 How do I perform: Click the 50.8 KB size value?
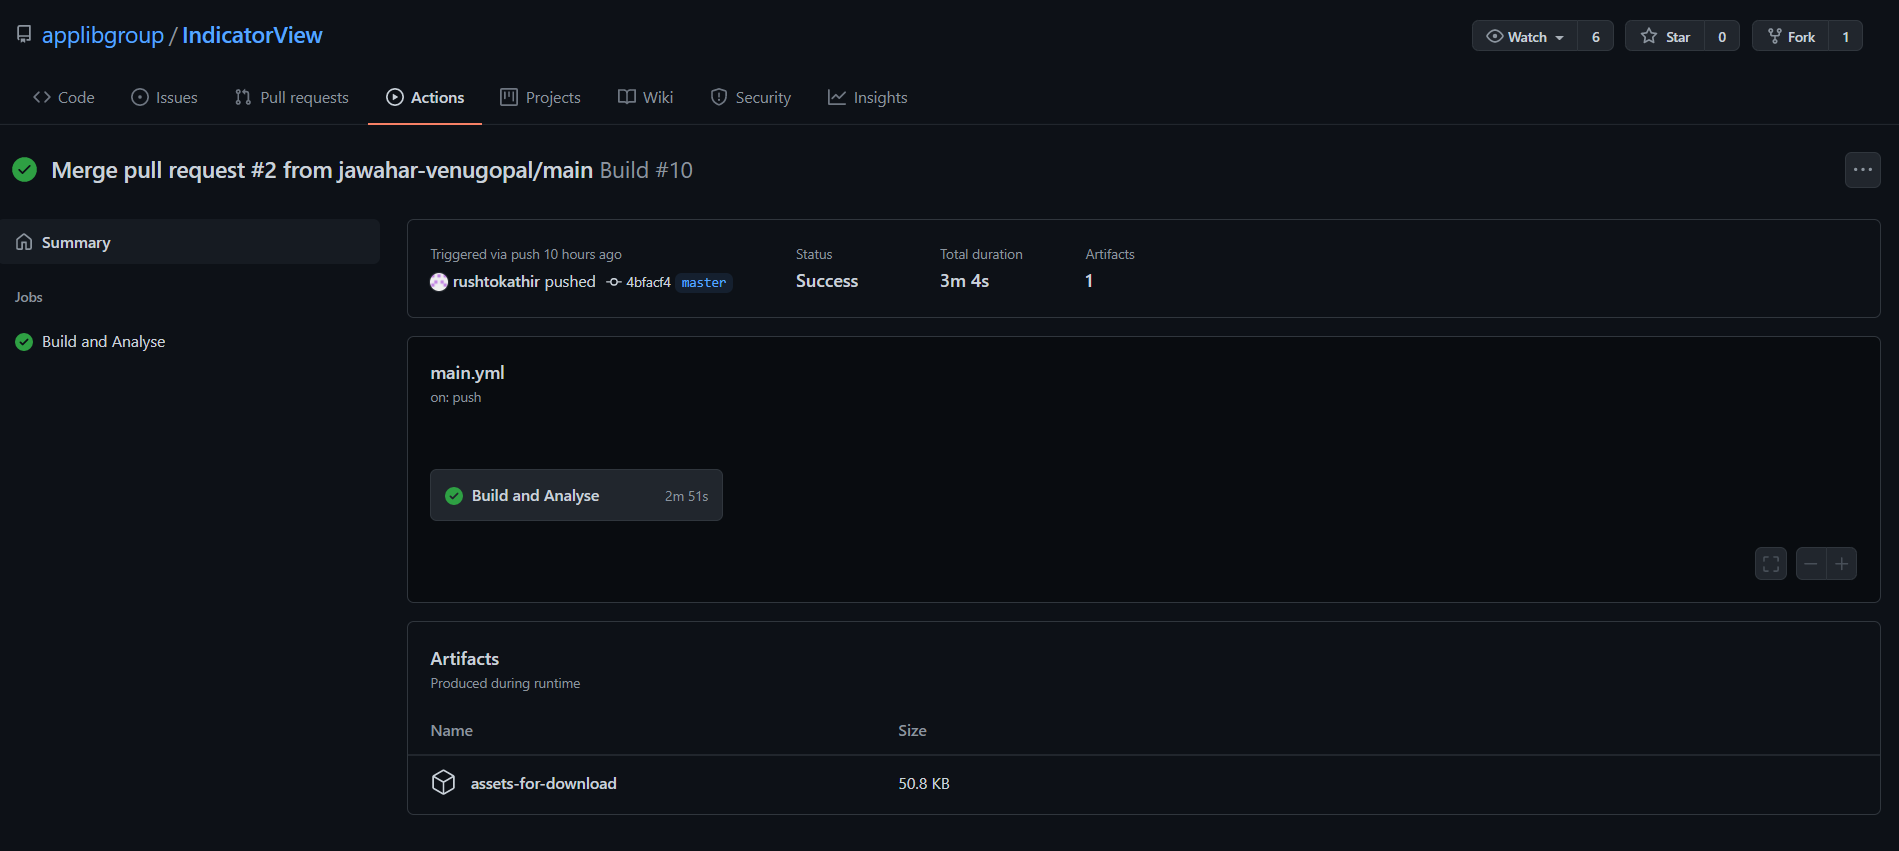(924, 783)
